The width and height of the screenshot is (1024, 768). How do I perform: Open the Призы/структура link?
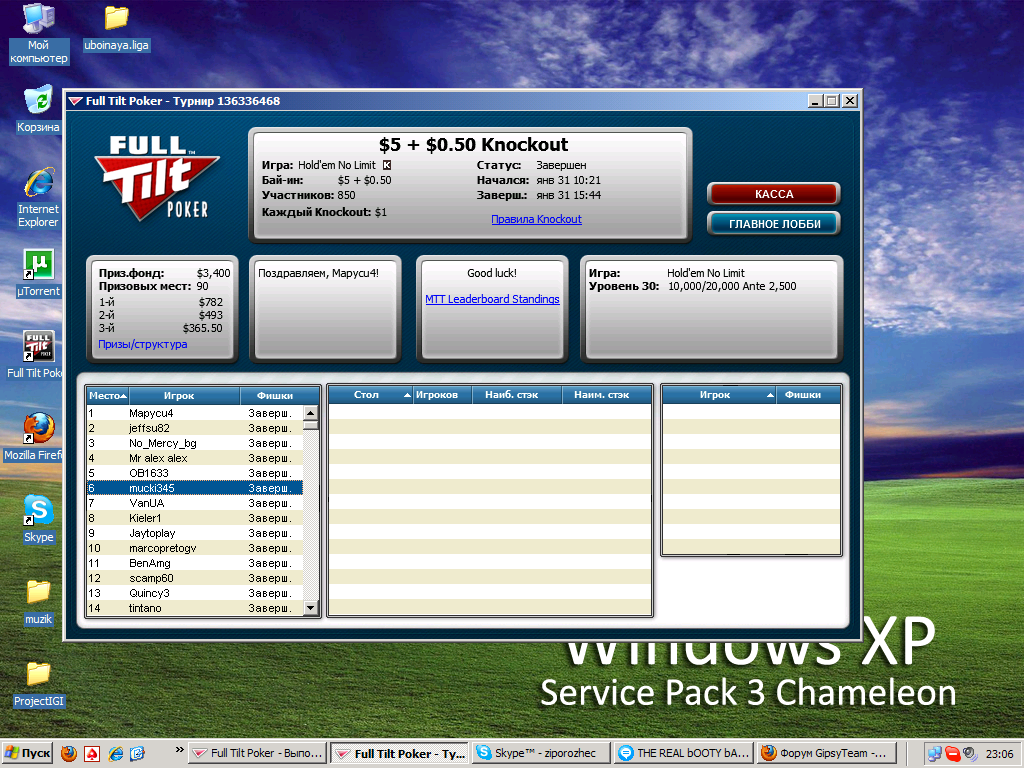coord(142,344)
